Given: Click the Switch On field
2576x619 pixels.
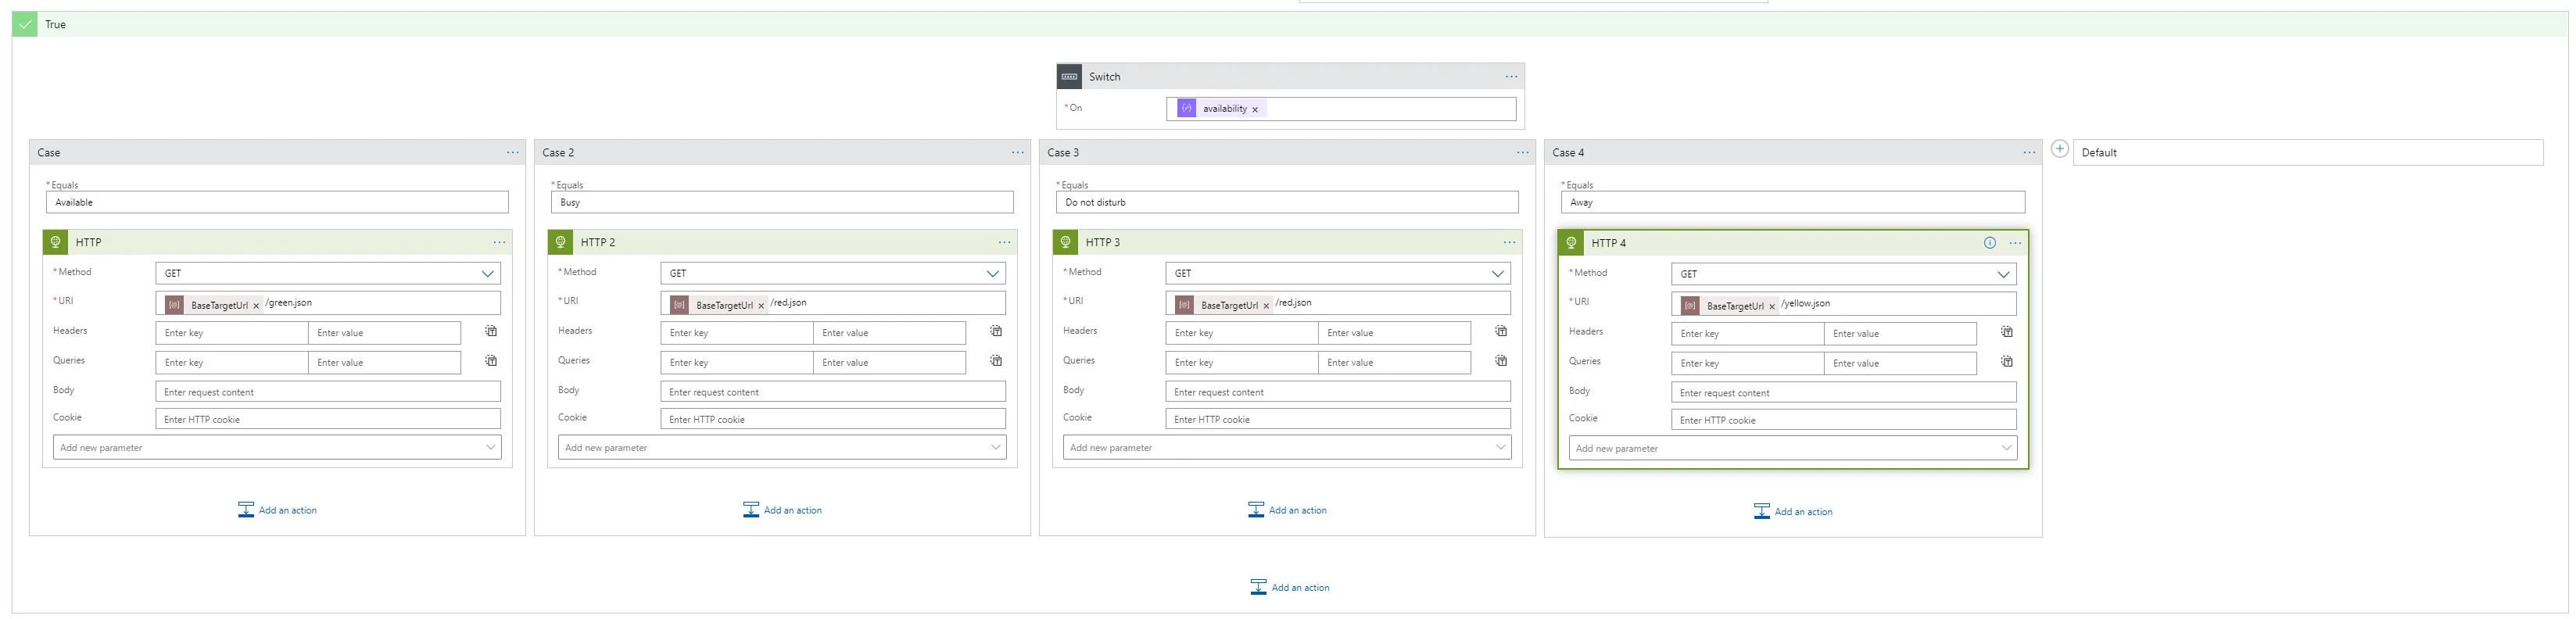Looking at the screenshot, I should click(1341, 109).
